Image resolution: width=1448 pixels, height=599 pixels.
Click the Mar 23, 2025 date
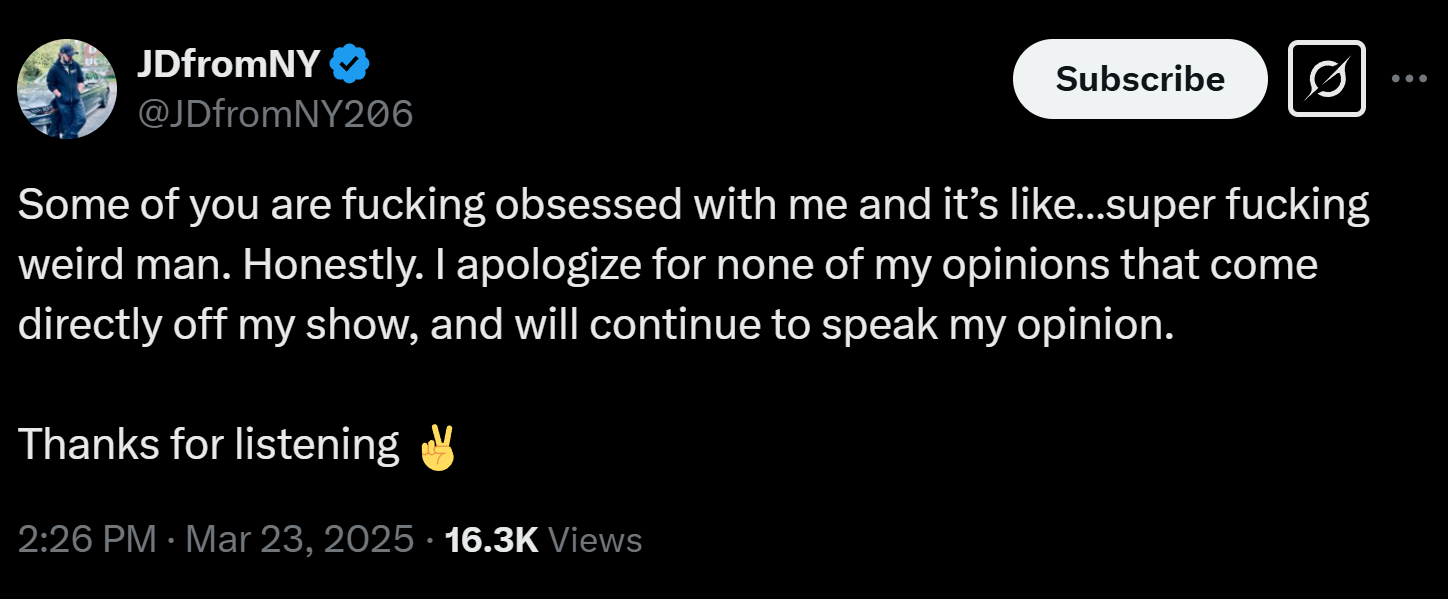coord(299,540)
